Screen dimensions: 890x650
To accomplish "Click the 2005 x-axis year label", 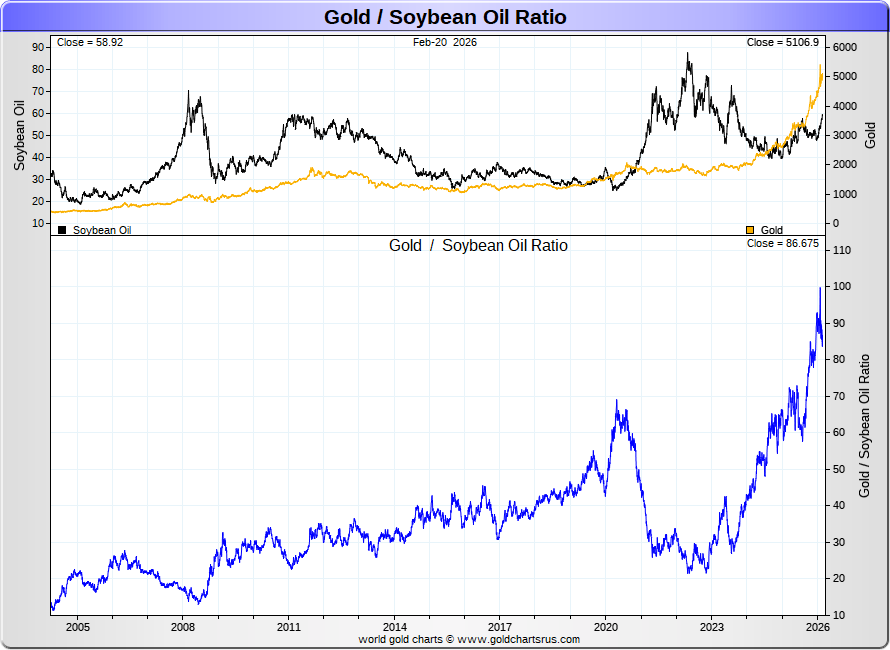I will click(77, 627).
